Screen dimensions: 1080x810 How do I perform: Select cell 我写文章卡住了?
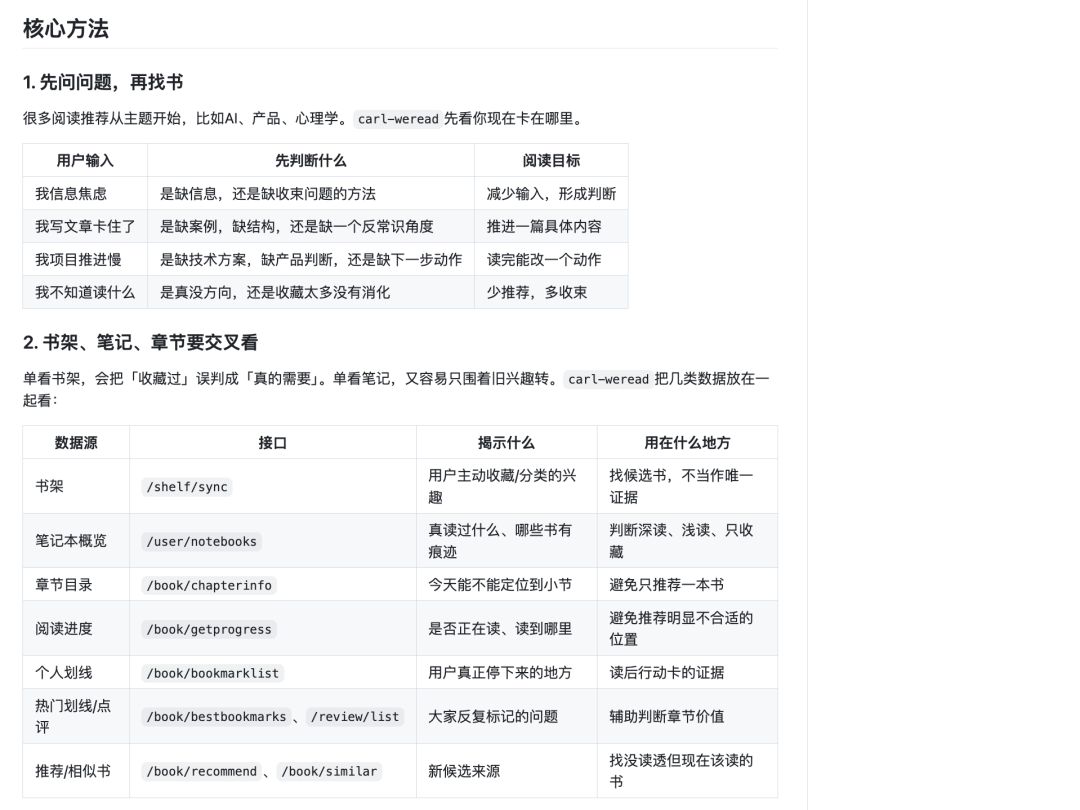coord(85,227)
